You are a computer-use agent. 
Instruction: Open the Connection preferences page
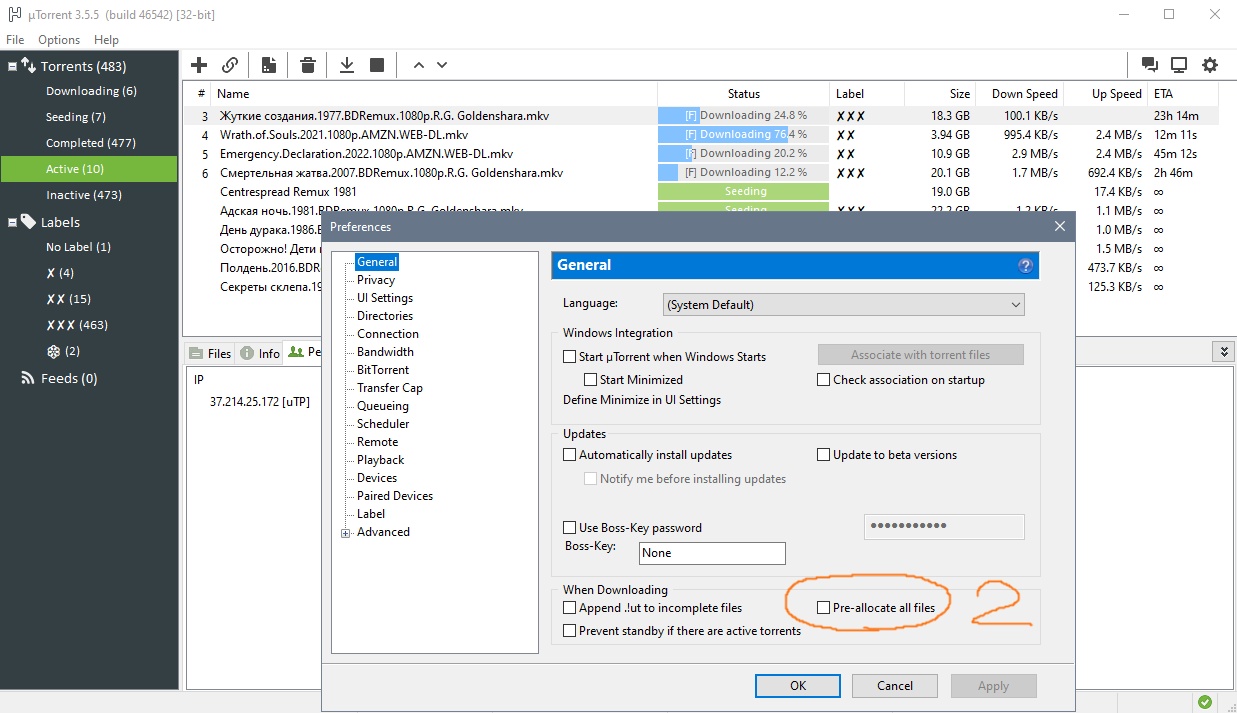tap(388, 334)
